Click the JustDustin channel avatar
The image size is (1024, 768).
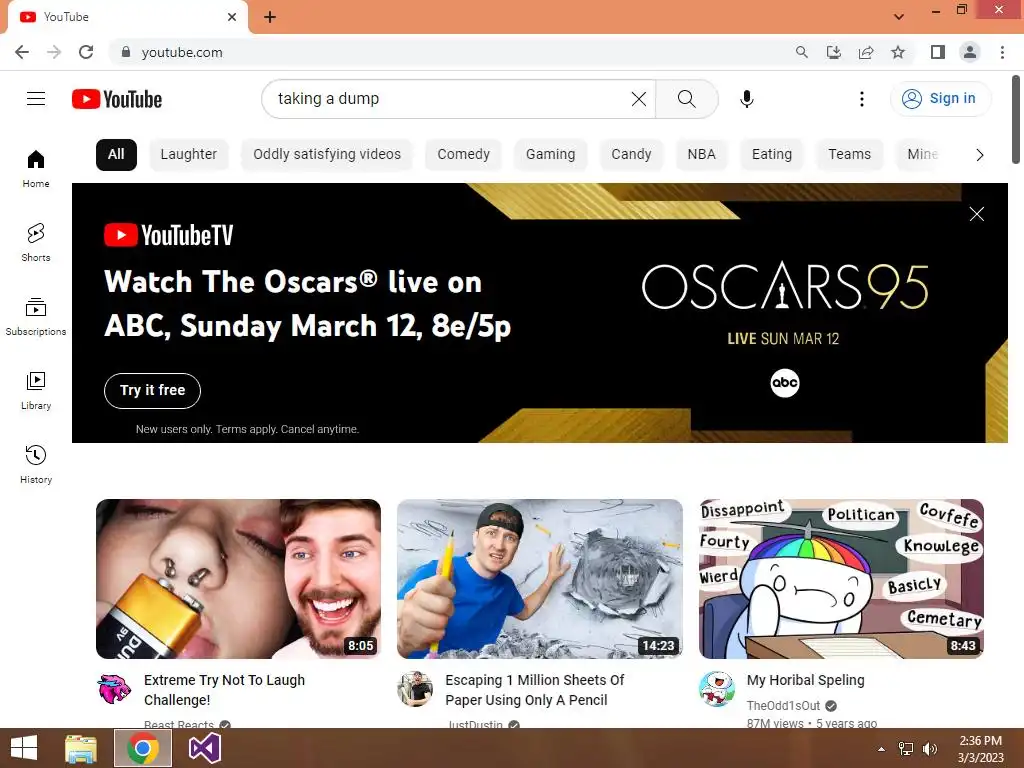[x=415, y=689]
